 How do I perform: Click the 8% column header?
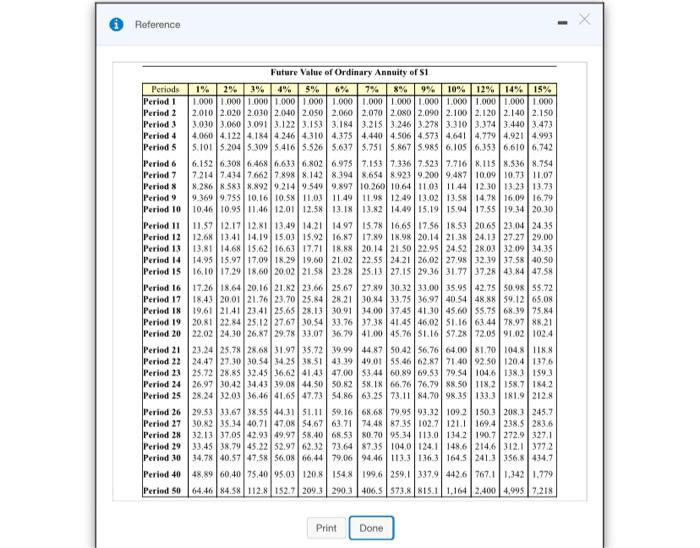400,89
